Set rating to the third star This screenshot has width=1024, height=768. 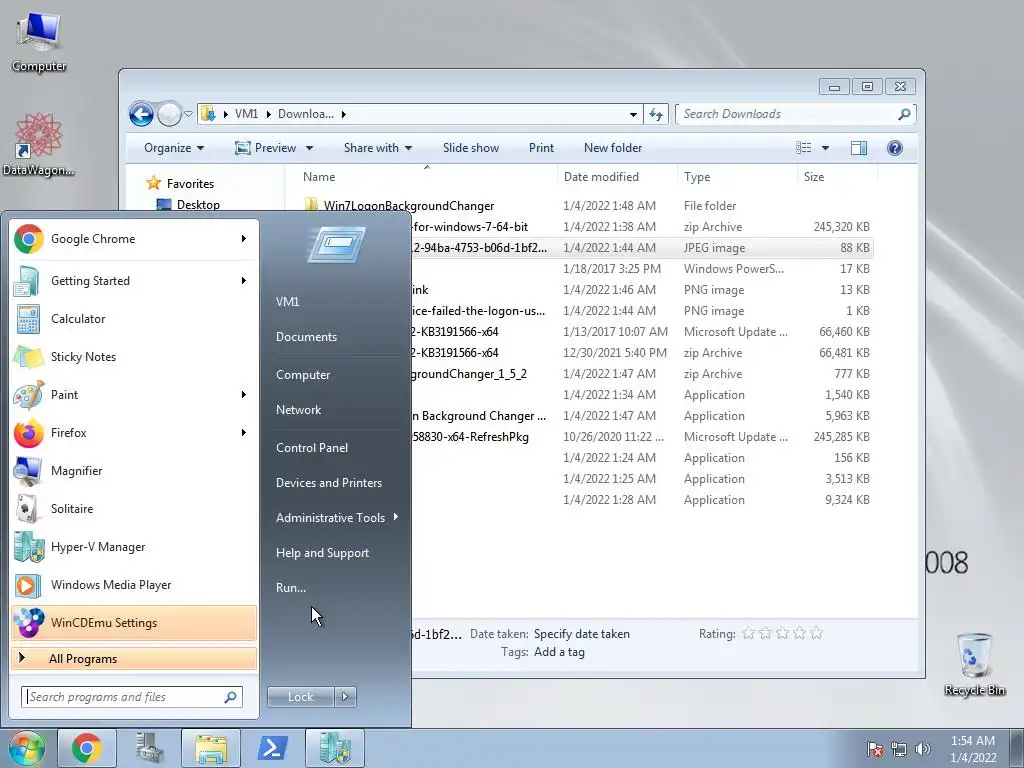(x=782, y=633)
